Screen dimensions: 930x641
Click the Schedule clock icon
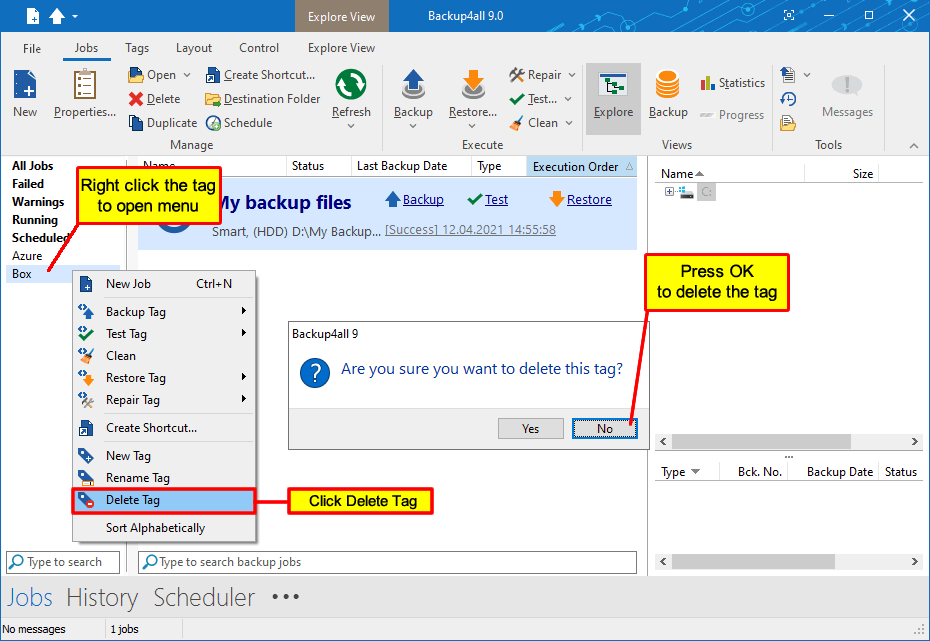click(213, 123)
